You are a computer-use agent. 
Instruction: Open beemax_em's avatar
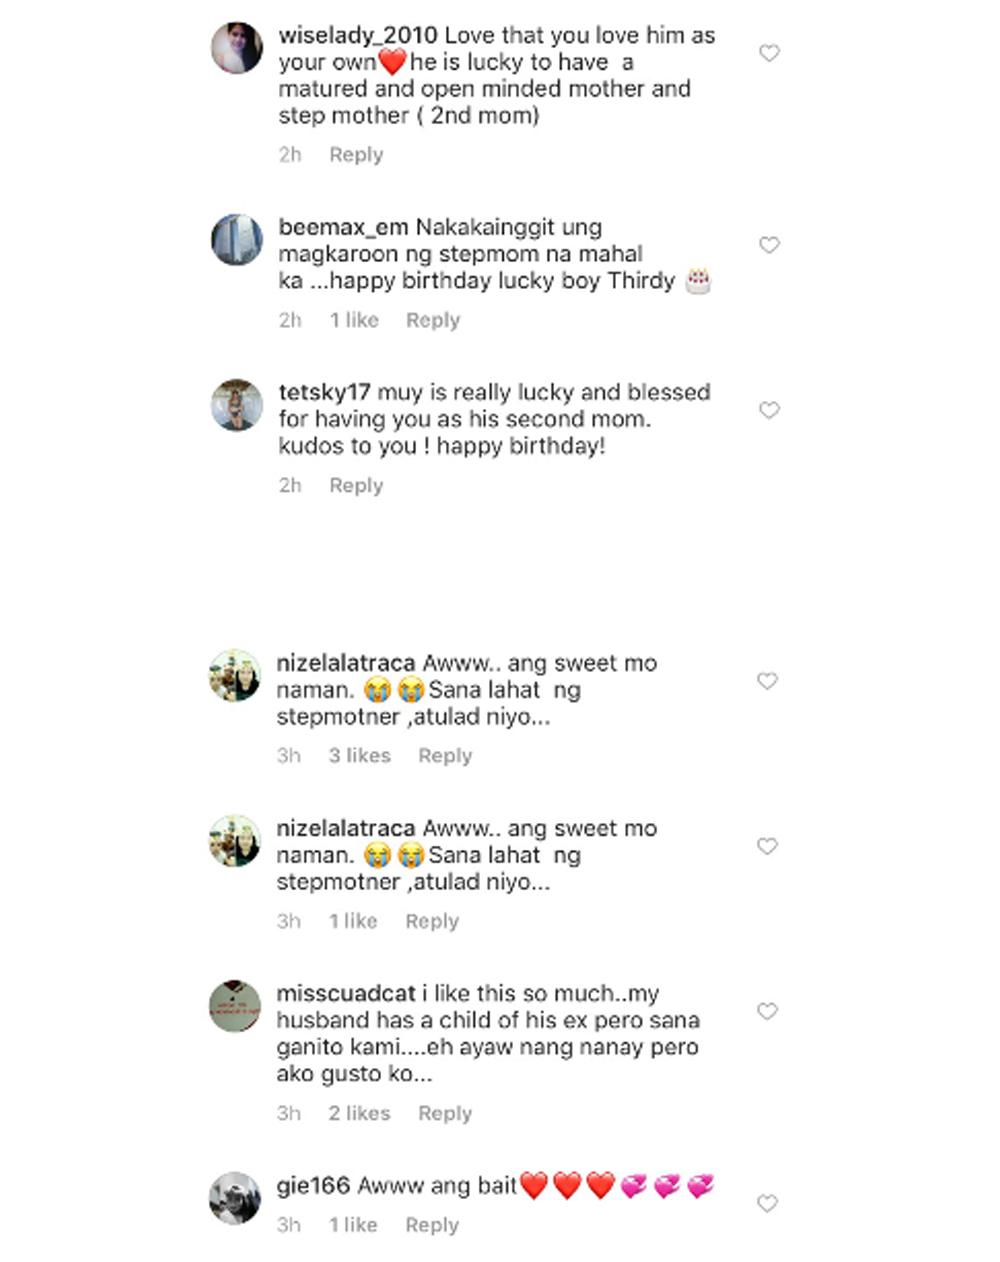(237, 239)
